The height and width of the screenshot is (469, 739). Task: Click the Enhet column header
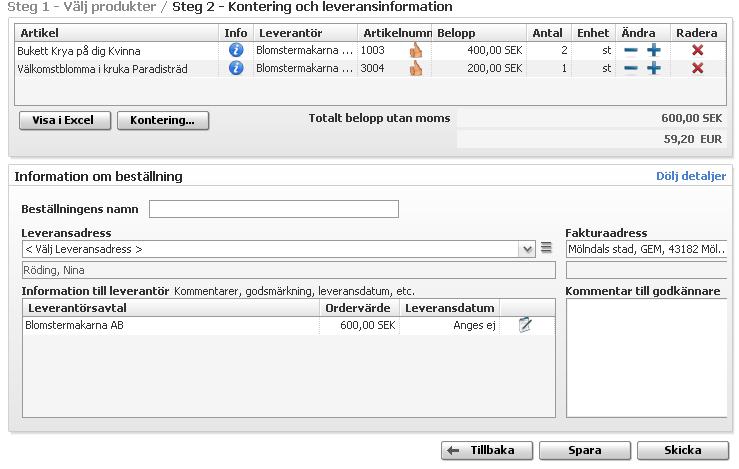point(593,33)
